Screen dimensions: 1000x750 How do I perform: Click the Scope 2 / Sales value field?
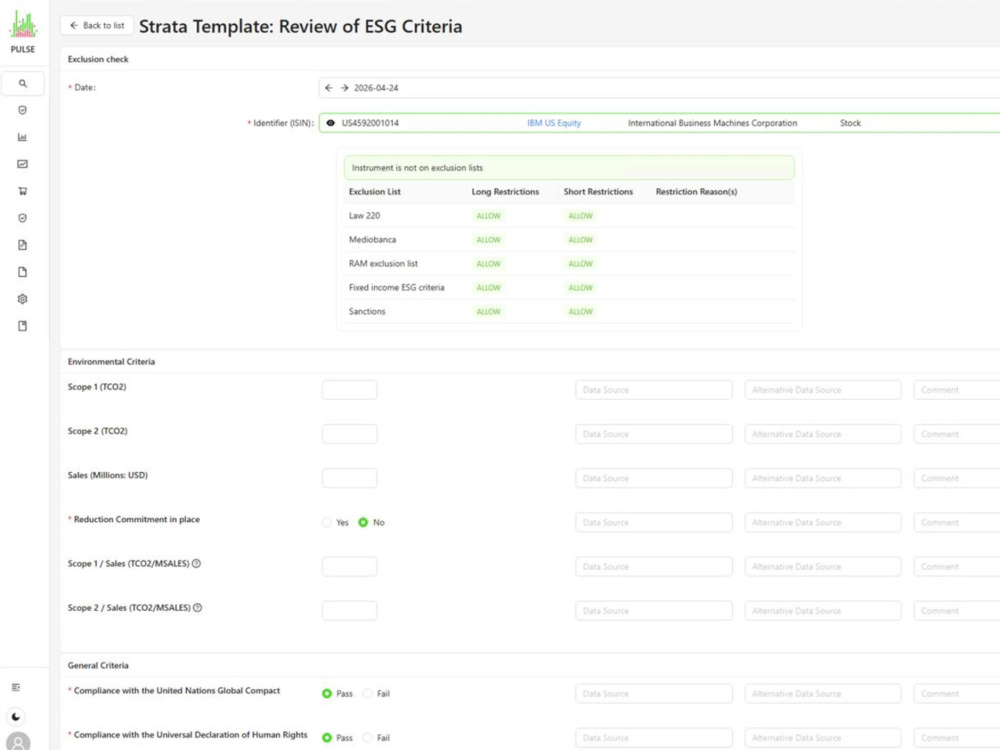pyautogui.click(x=349, y=611)
